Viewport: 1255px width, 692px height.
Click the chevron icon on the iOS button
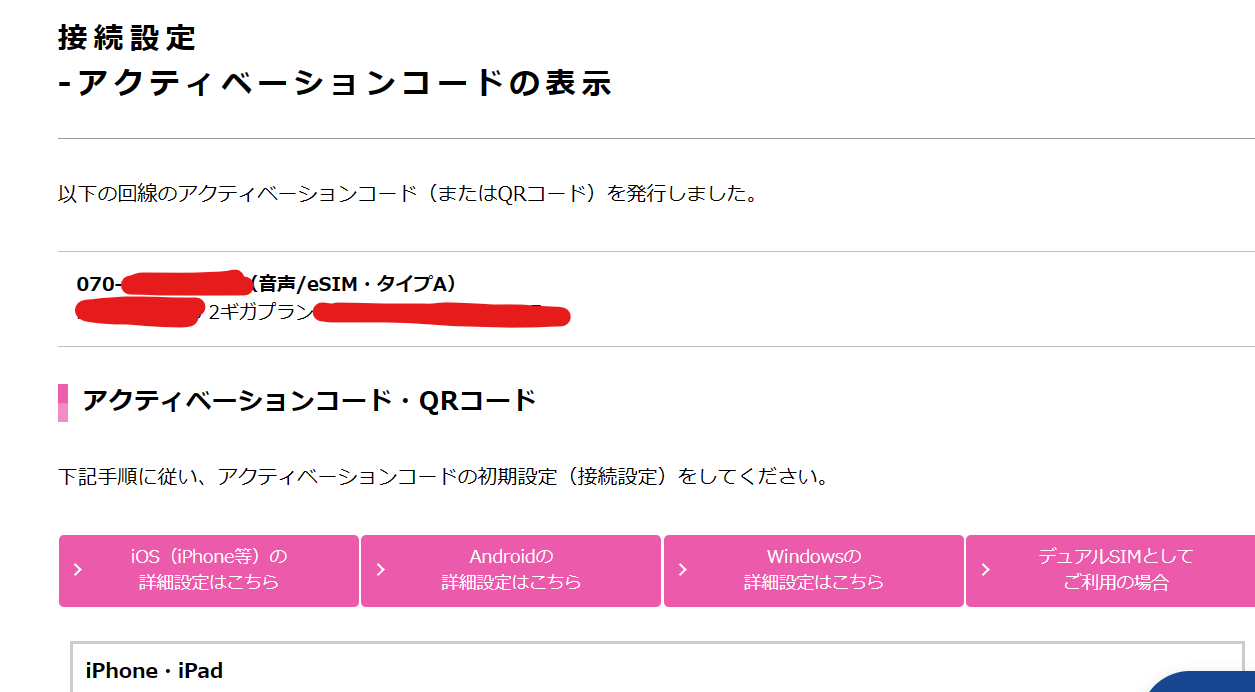pyautogui.click(x=78, y=570)
